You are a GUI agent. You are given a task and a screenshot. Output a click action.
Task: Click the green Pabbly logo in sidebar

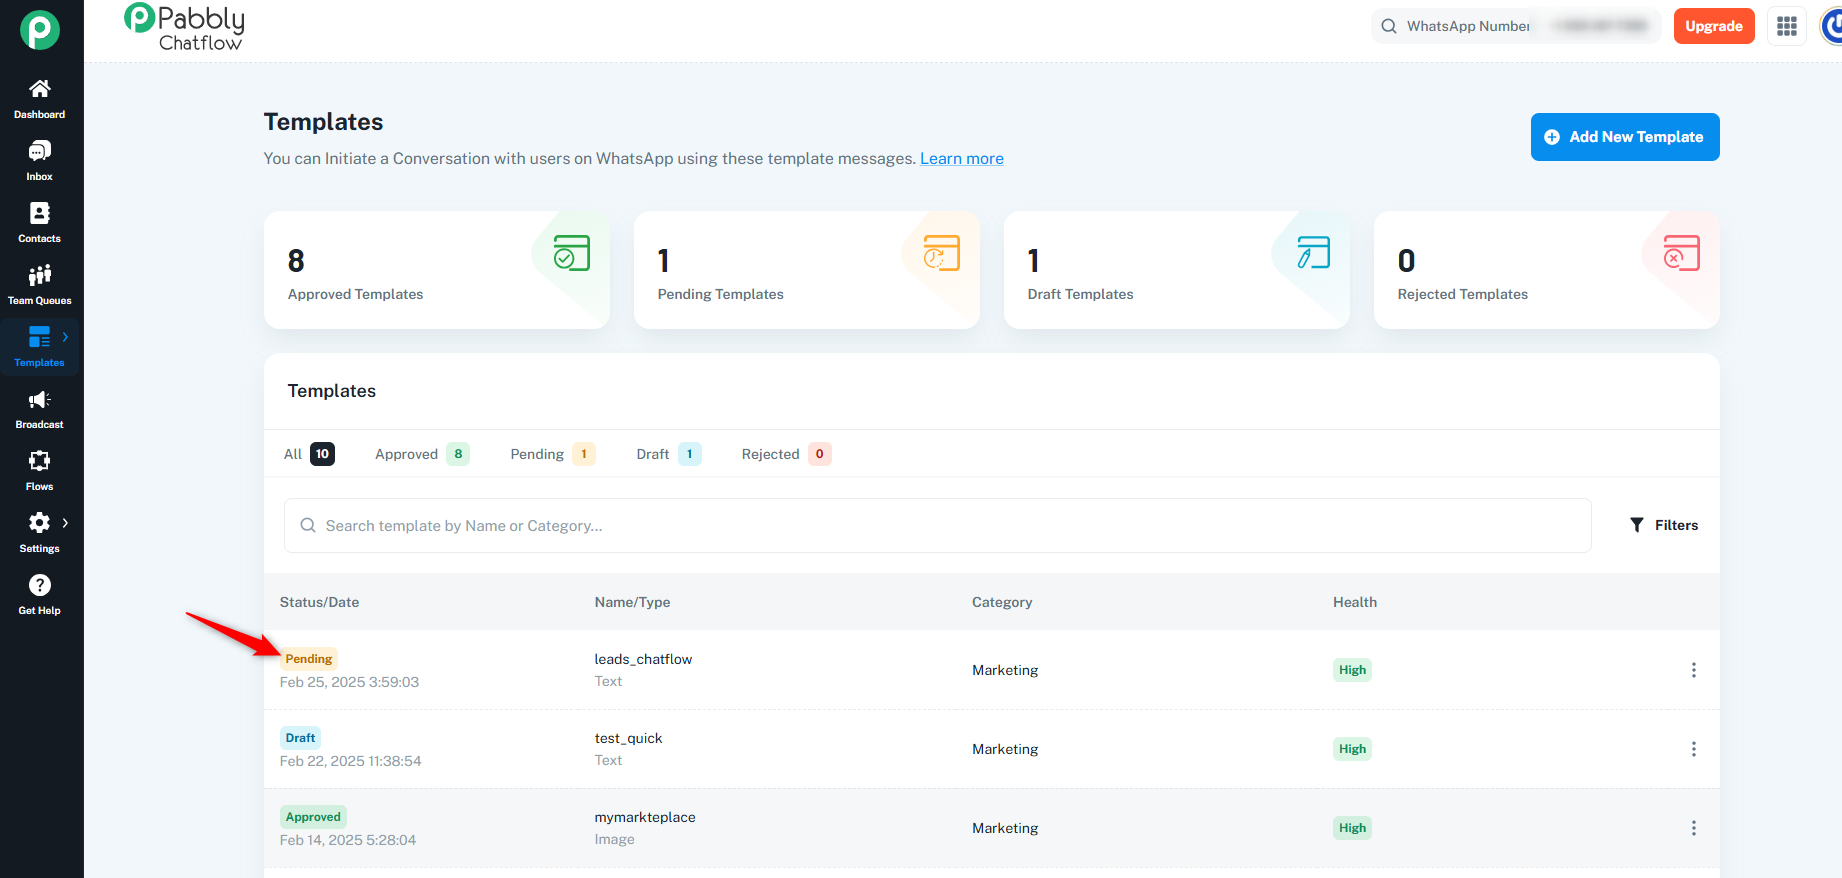[40, 30]
